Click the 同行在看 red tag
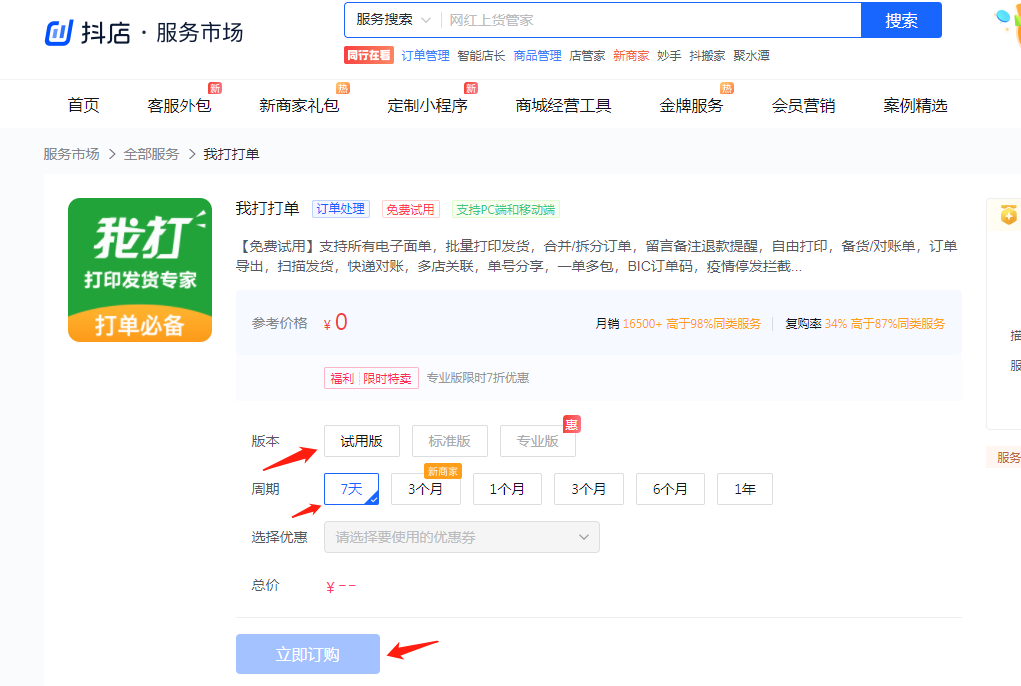 (369, 55)
